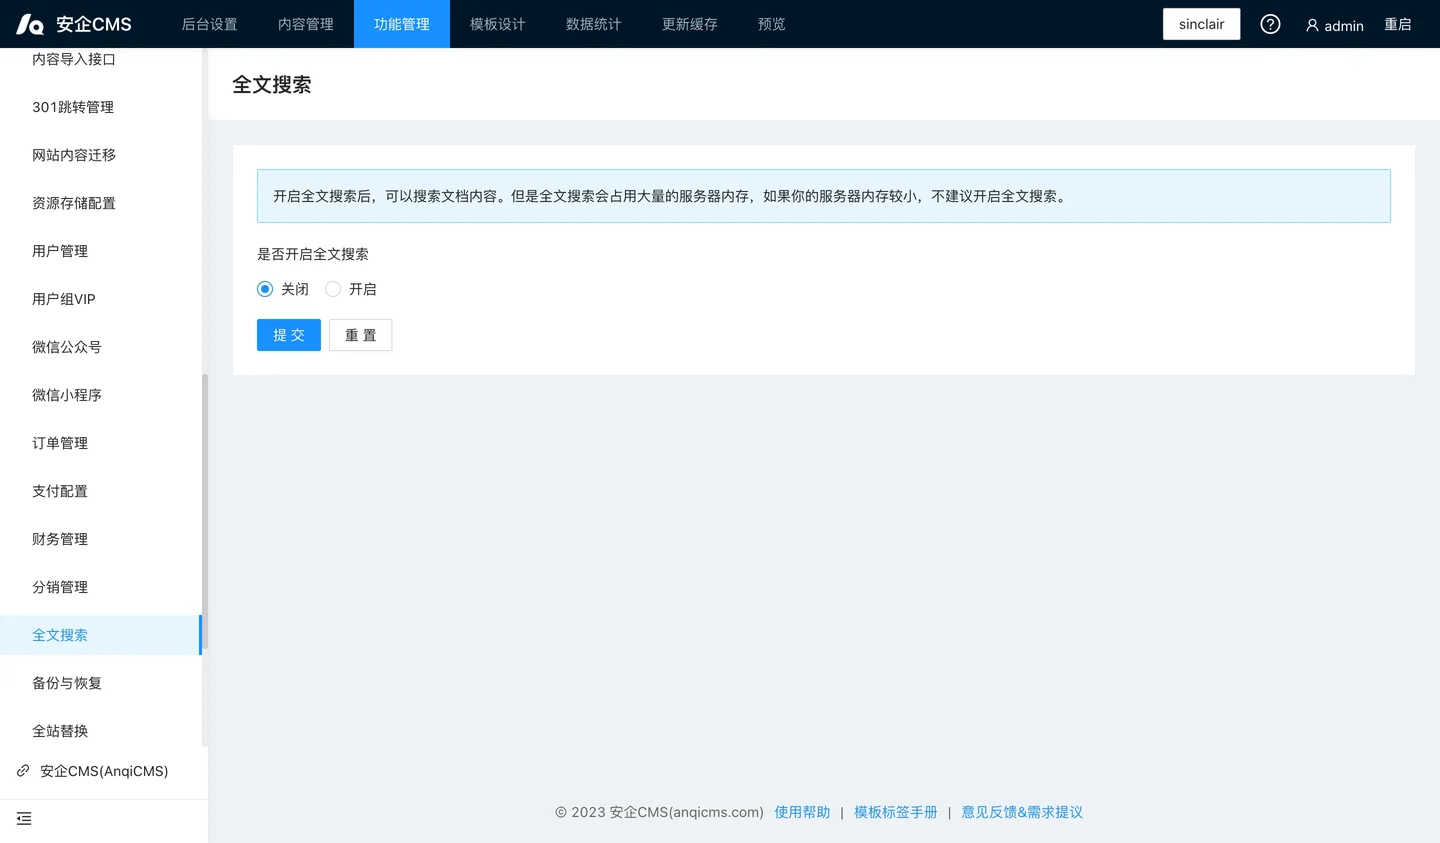Open the 内容管理 top menu
The width and height of the screenshot is (1440, 843).
(x=306, y=24)
